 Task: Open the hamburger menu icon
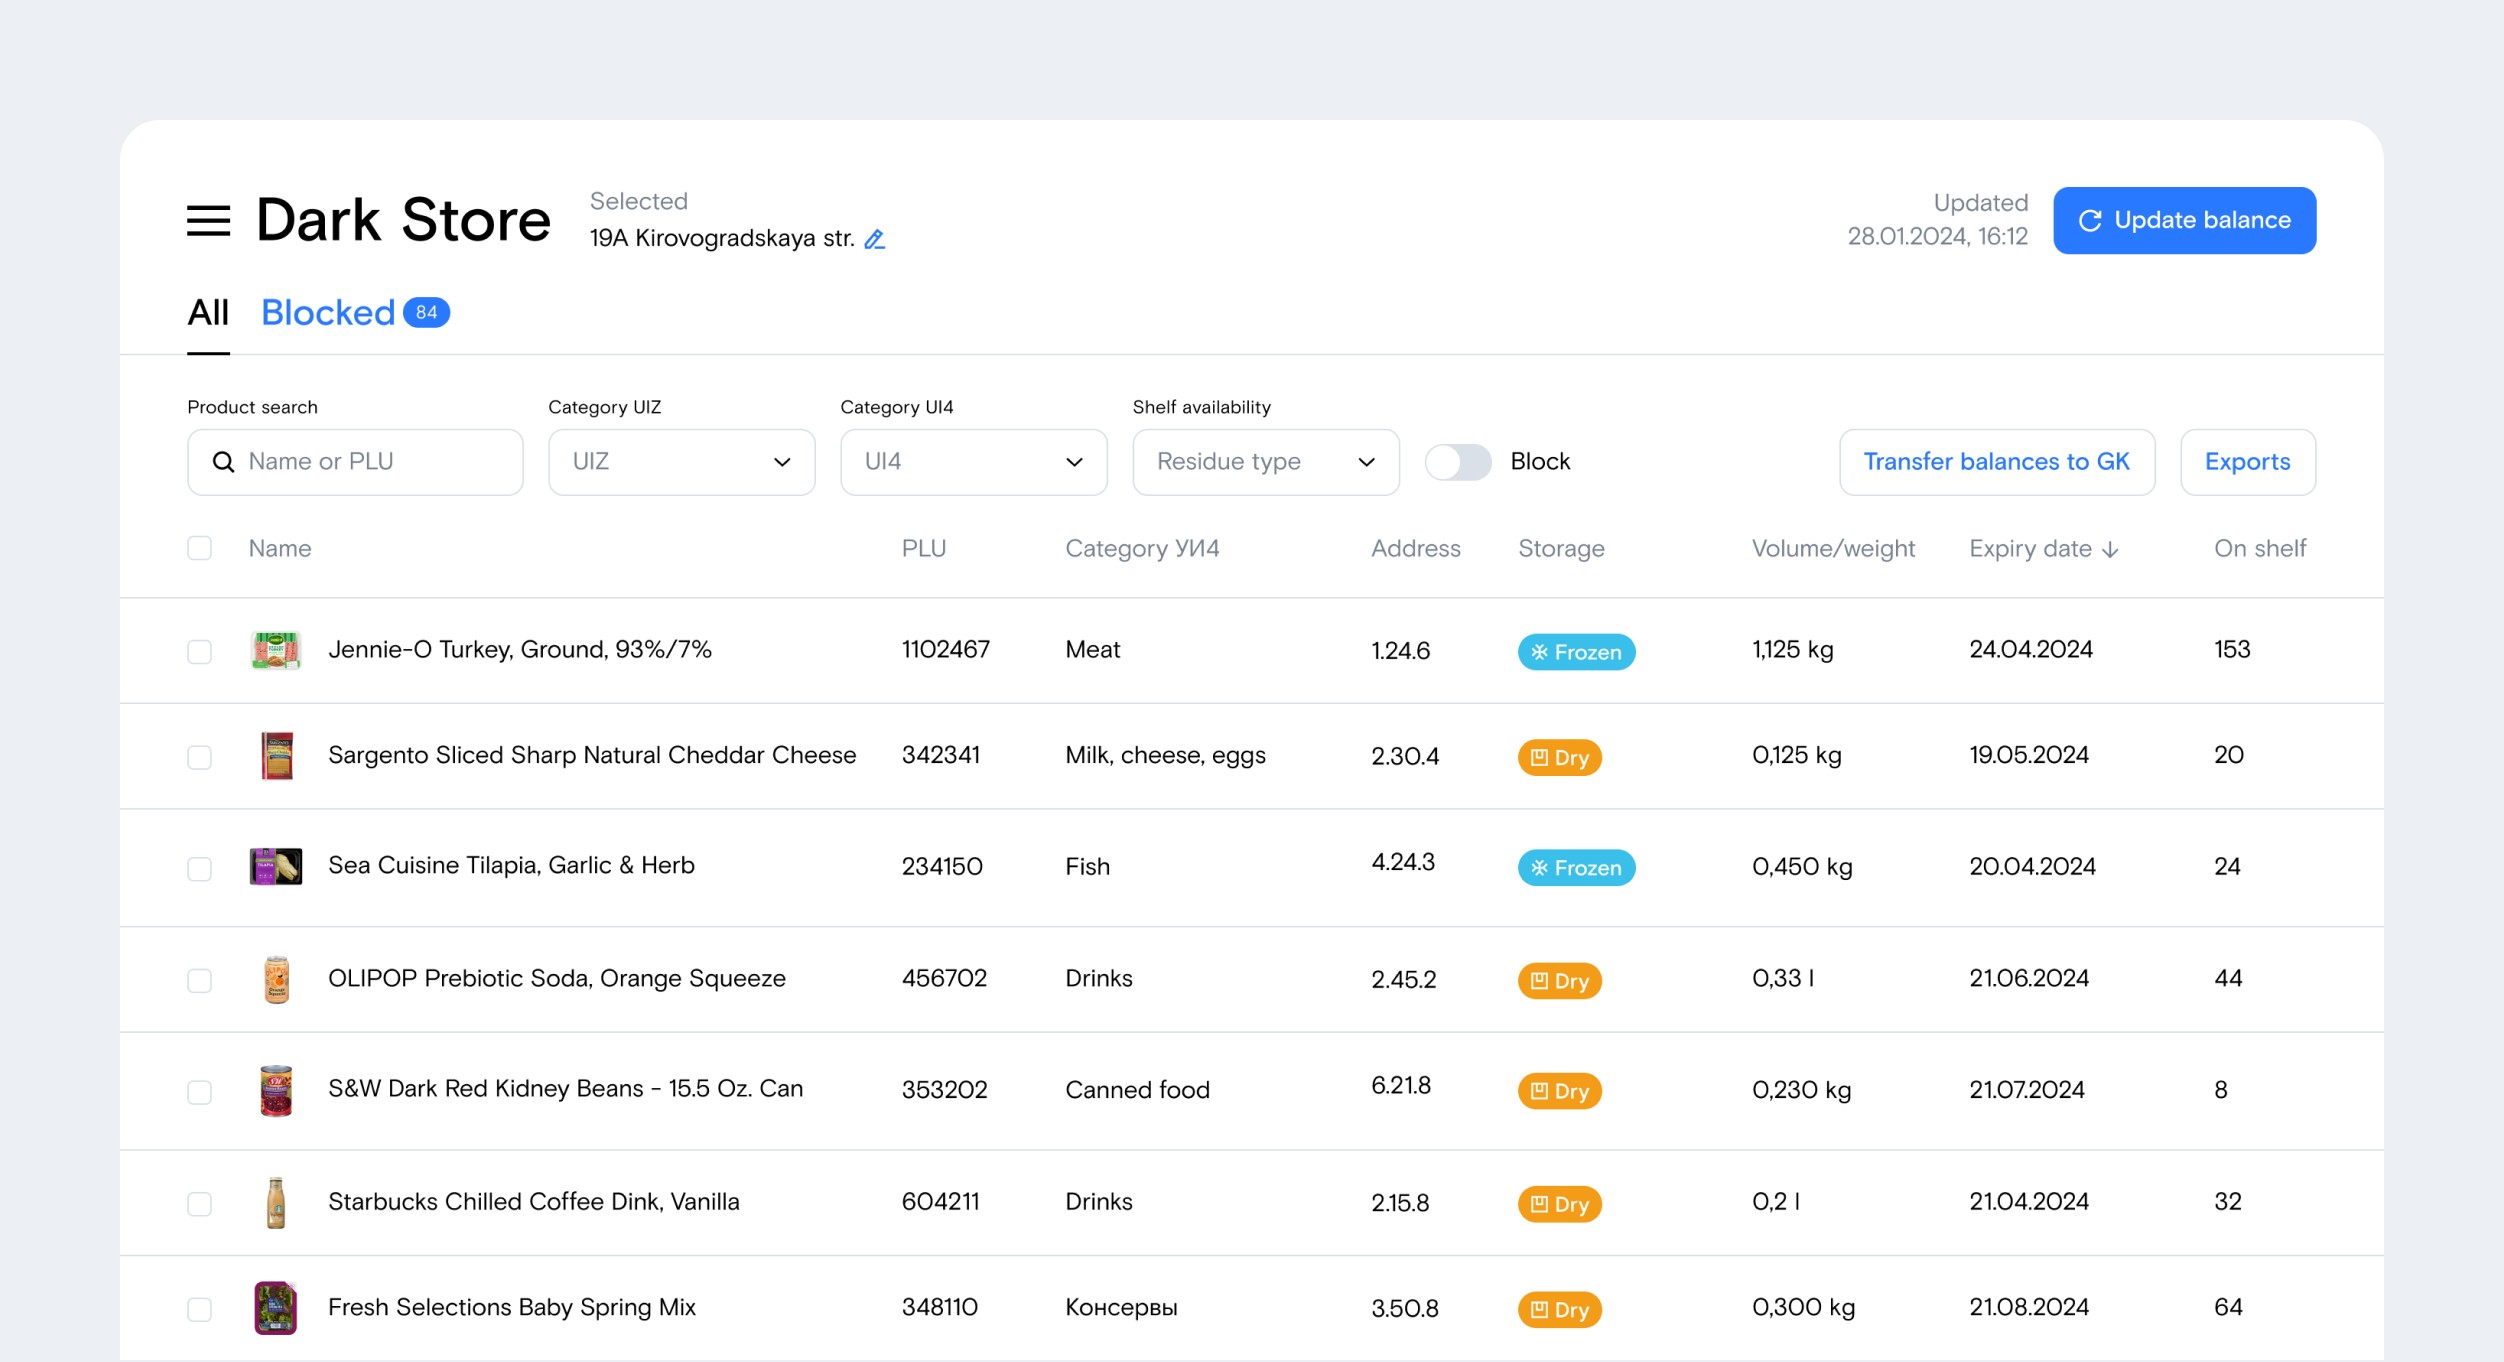coord(208,220)
